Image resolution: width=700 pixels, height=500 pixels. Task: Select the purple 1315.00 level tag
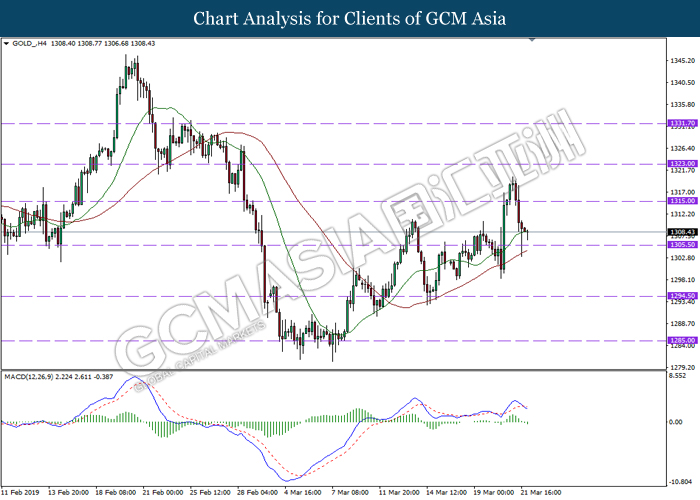coord(682,201)
